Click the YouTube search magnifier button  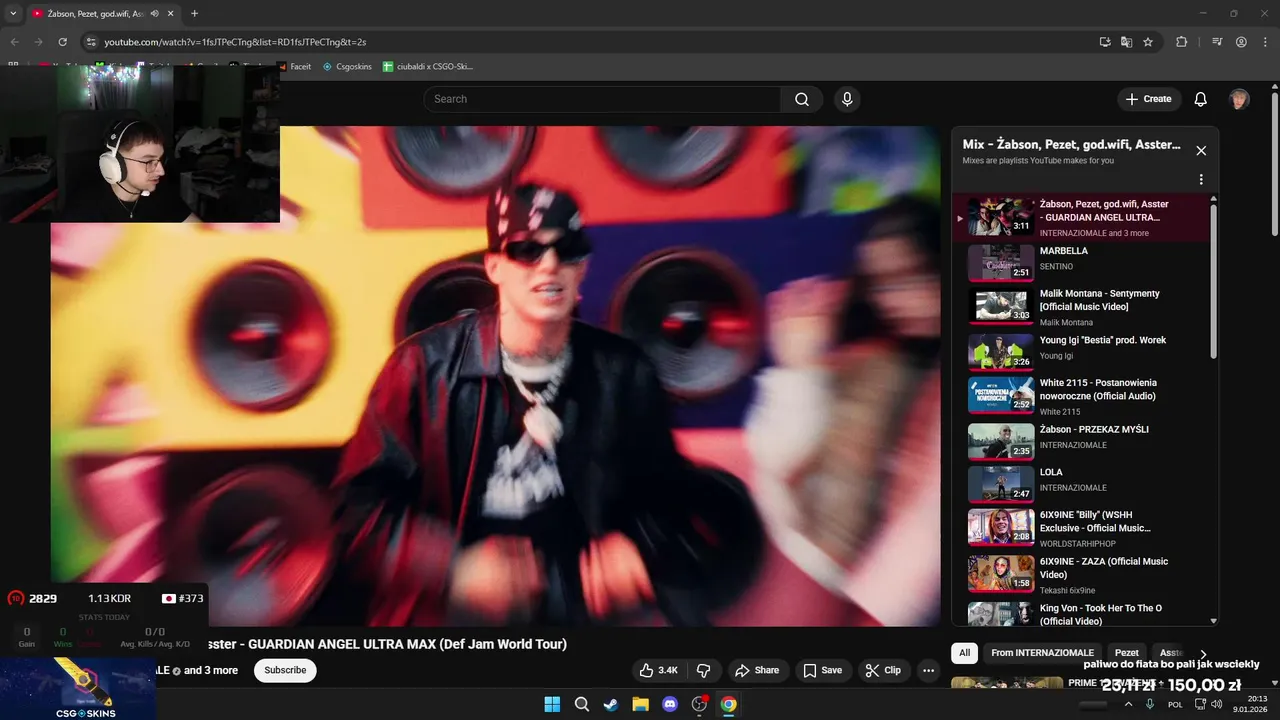802,99
